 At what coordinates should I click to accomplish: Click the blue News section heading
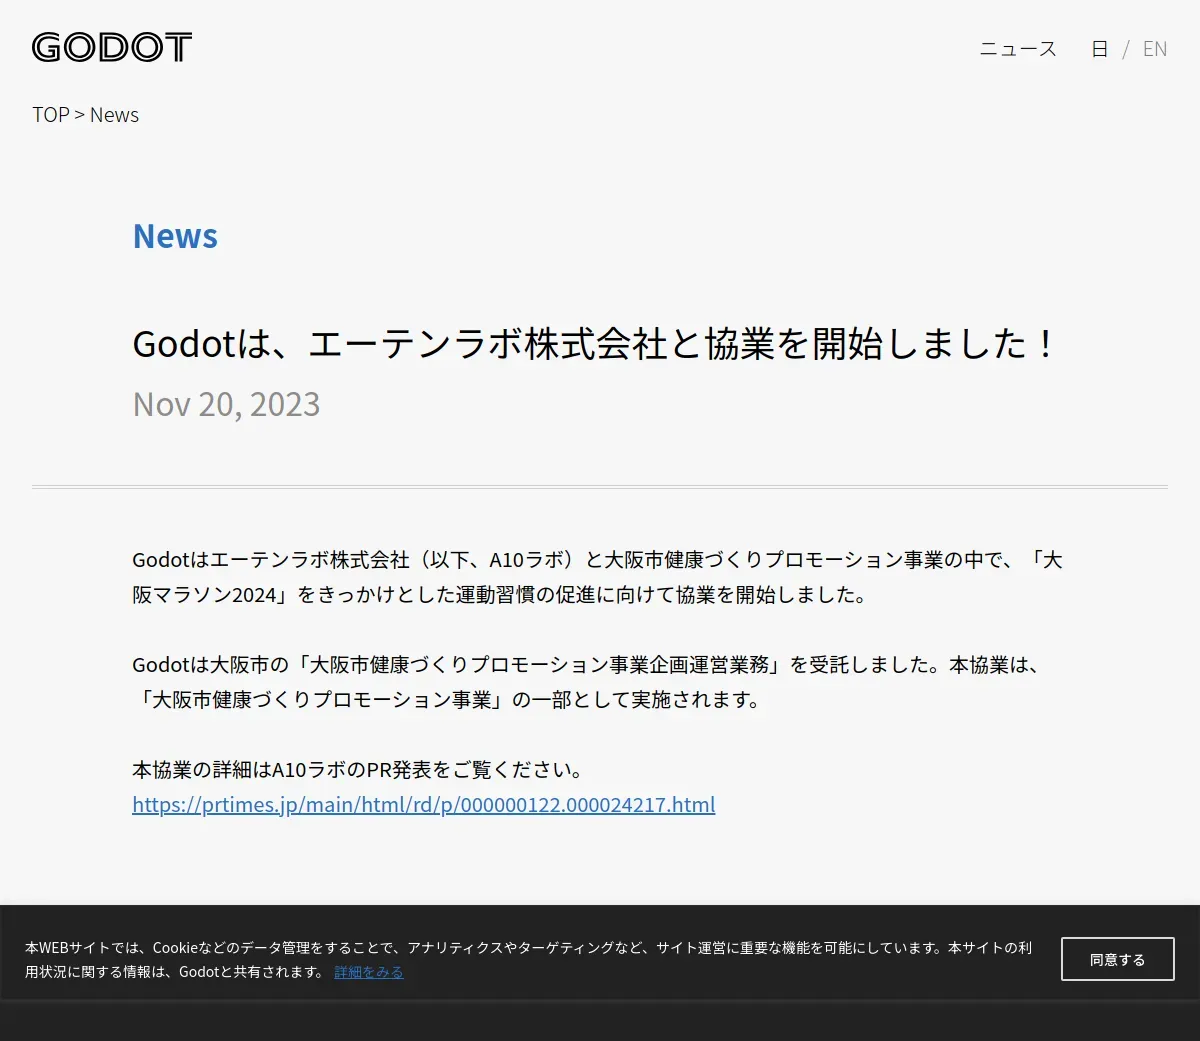point(175,236)
